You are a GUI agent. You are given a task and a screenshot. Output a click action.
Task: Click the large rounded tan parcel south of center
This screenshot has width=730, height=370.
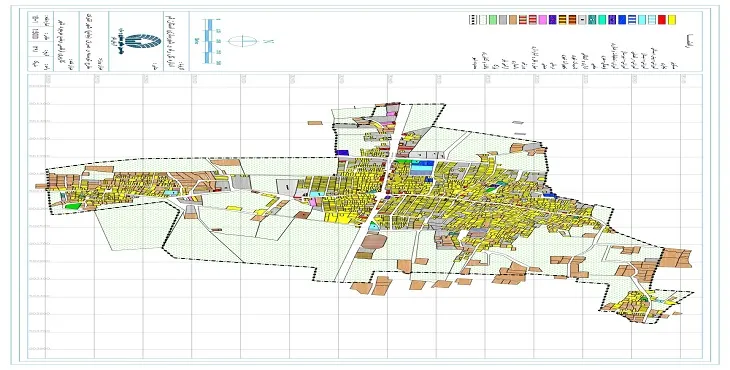click(374, 241)
